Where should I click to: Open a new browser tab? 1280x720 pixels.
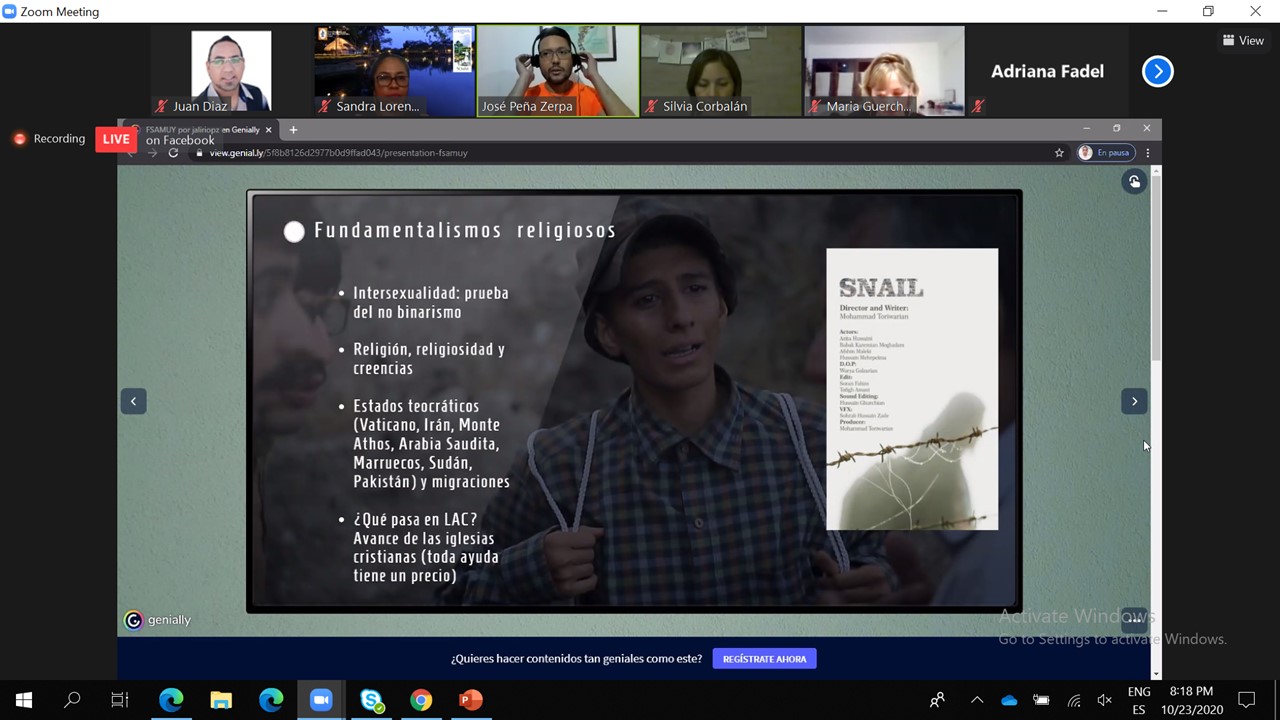coord(293,129)
